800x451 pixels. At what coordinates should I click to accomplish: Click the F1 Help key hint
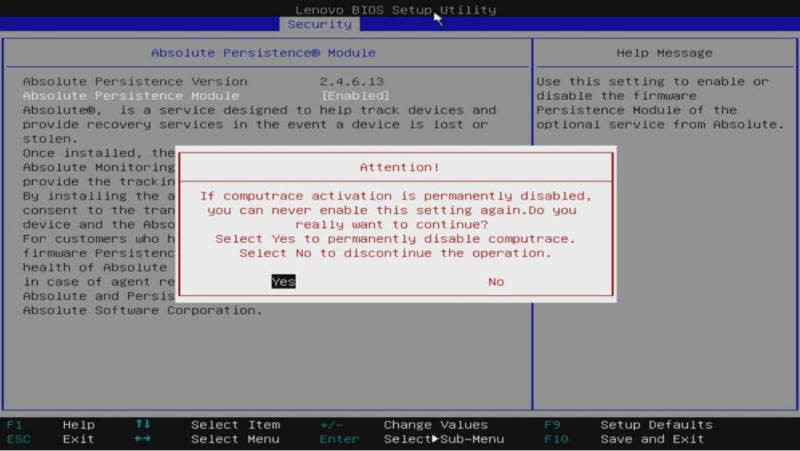tap(51, 424)
